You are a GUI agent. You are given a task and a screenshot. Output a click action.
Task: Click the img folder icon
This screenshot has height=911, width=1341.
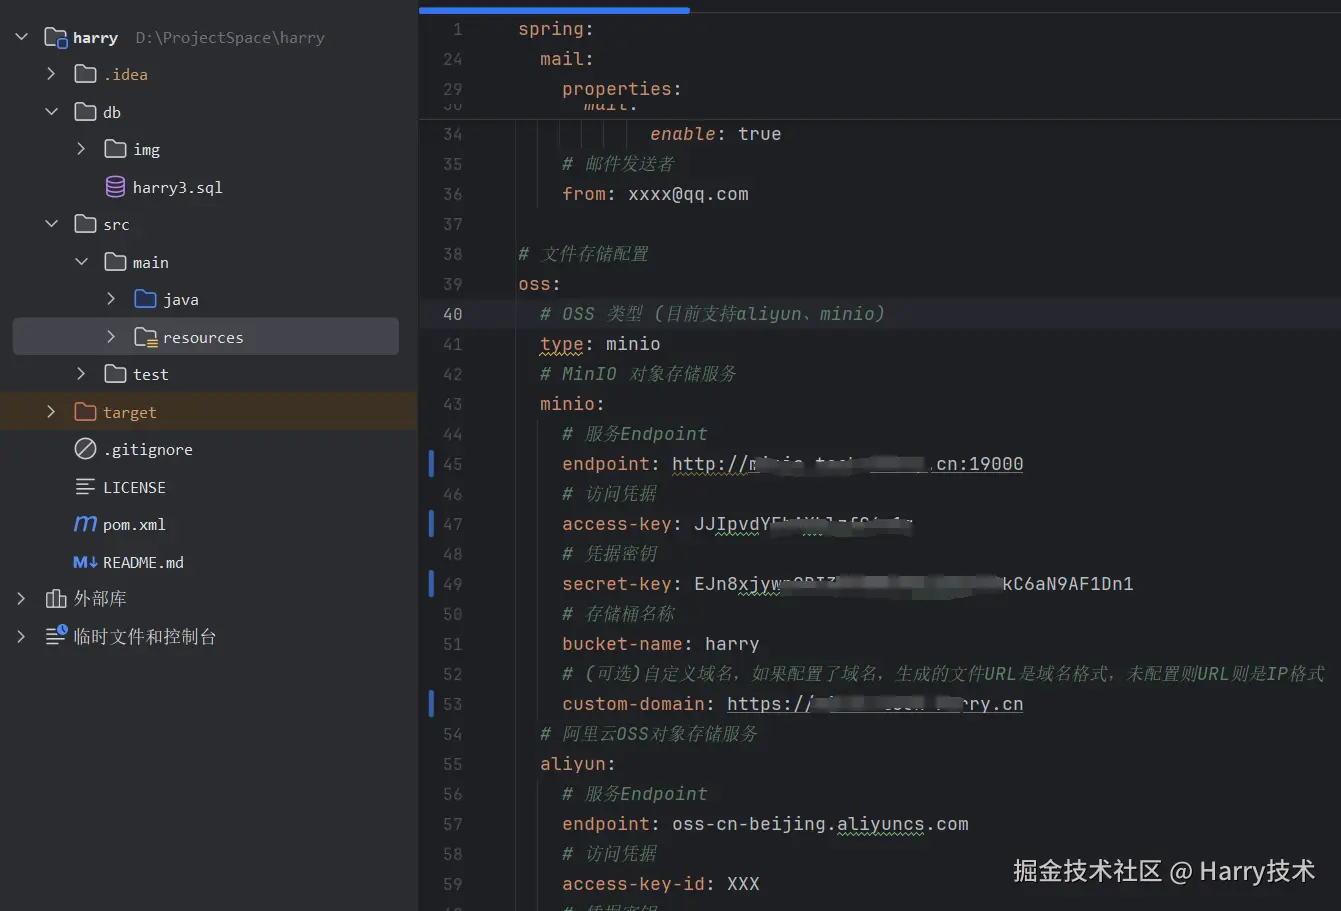pos(116,149)
